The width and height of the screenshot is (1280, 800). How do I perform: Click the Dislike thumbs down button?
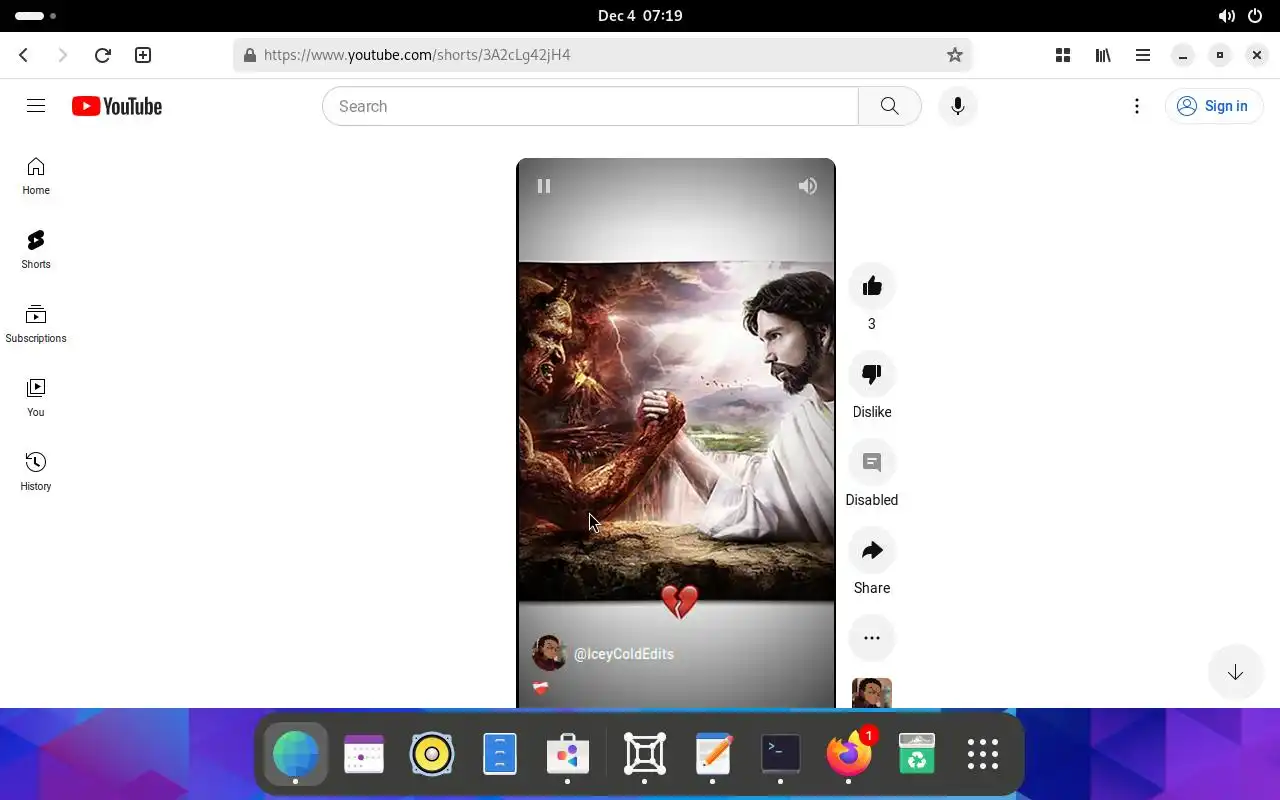point(872,375)
